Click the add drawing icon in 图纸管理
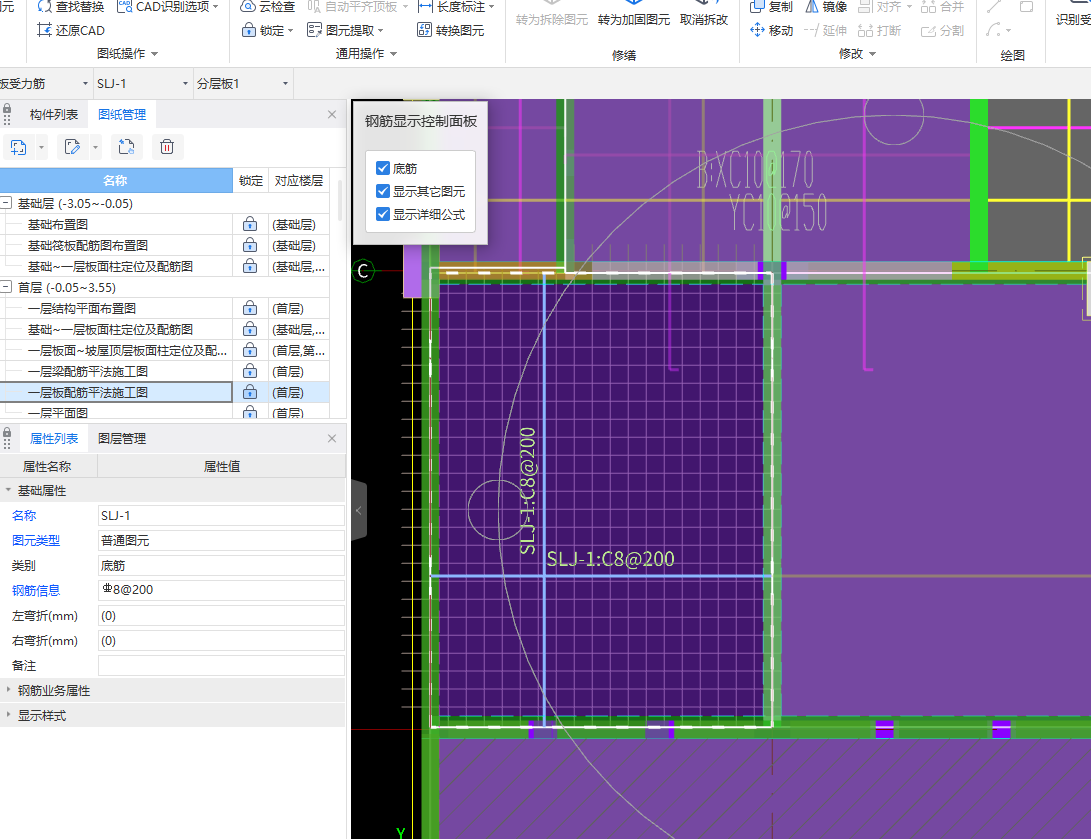The height and width of the screenshot is (839, 1091). pyautogui.click(x=19, y=147)
